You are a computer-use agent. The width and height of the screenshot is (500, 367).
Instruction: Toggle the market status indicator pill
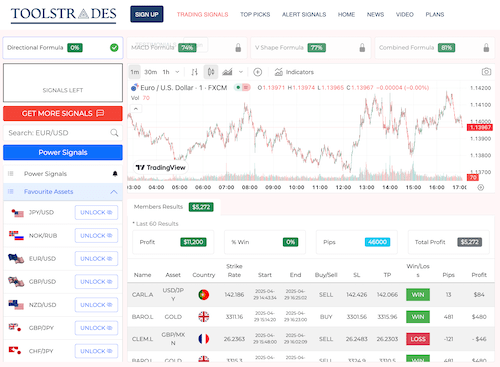coord(242,88)
